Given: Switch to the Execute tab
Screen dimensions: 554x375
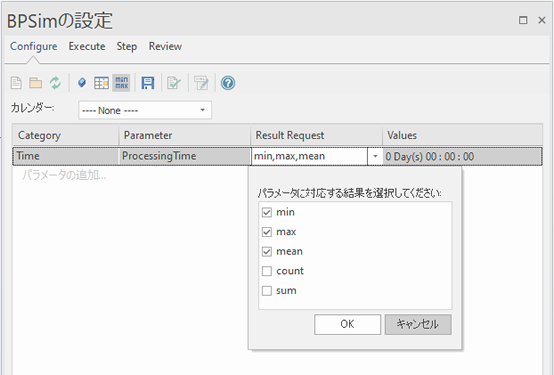Looking at the screenshot, I should pyautogui.click(x=87, y=46).
